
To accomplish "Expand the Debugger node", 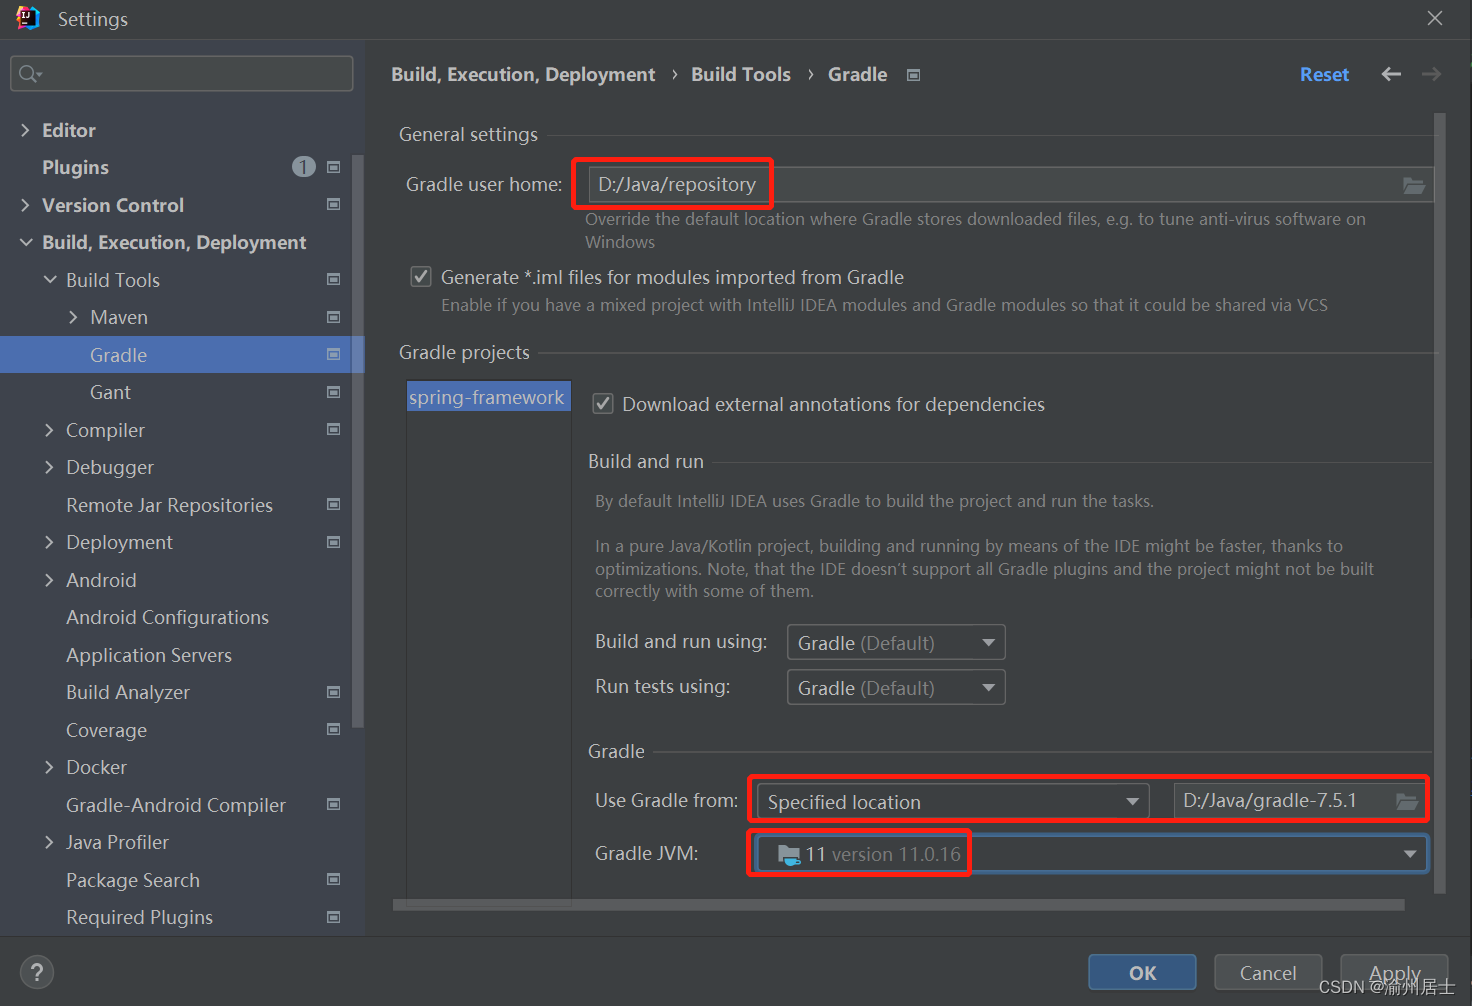I will pyautogui.click(x=49, y=467).
